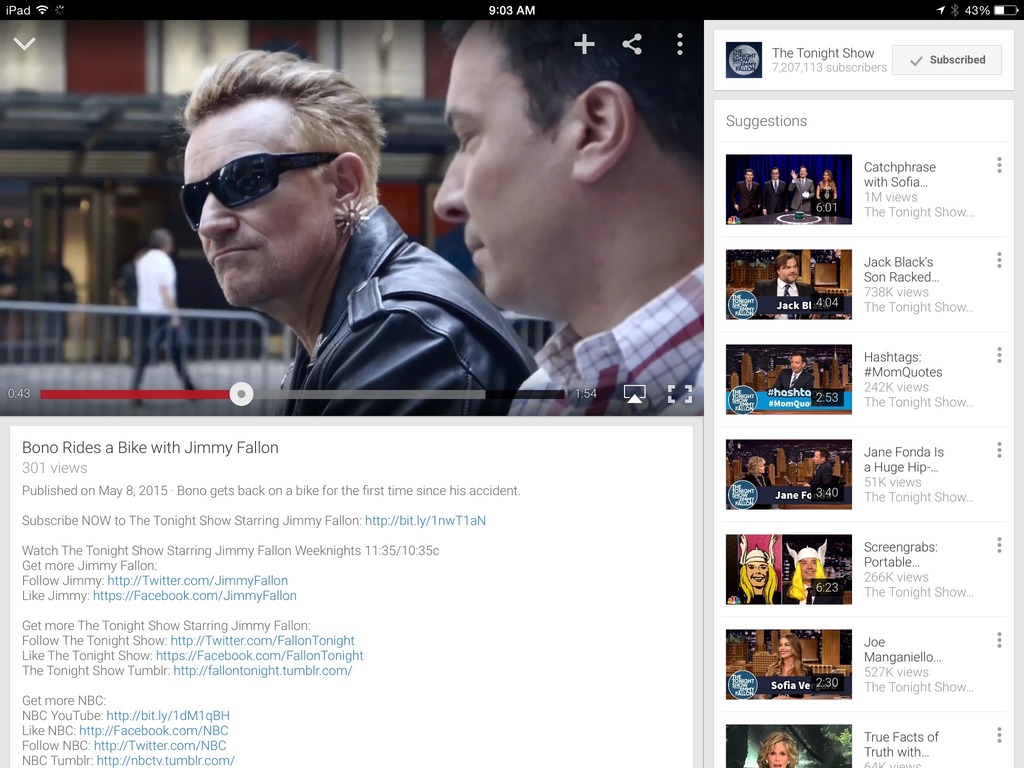Play Joe Manganiello video thumbnail
The image size is (1024, 768).
[789, 664]
